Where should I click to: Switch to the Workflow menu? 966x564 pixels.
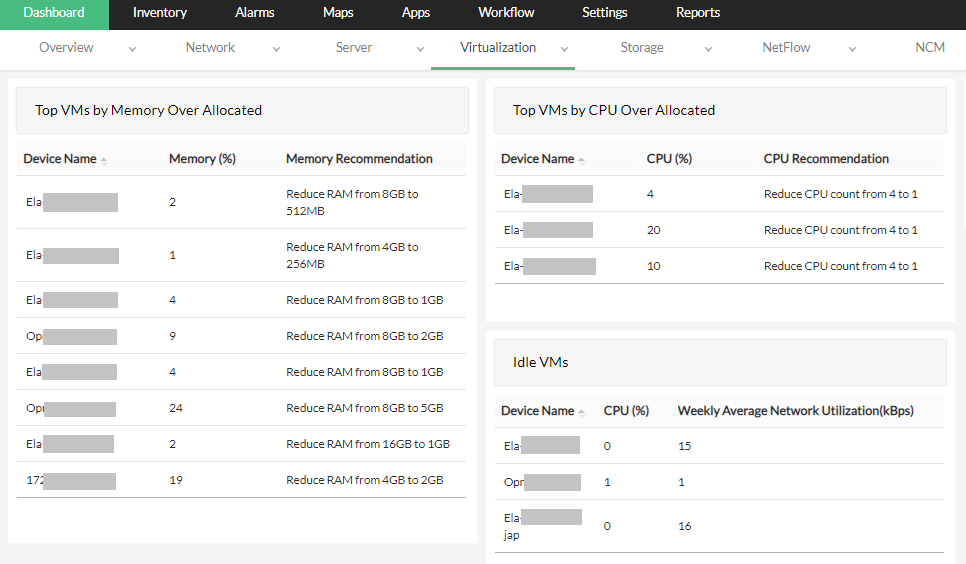[506, 13]
